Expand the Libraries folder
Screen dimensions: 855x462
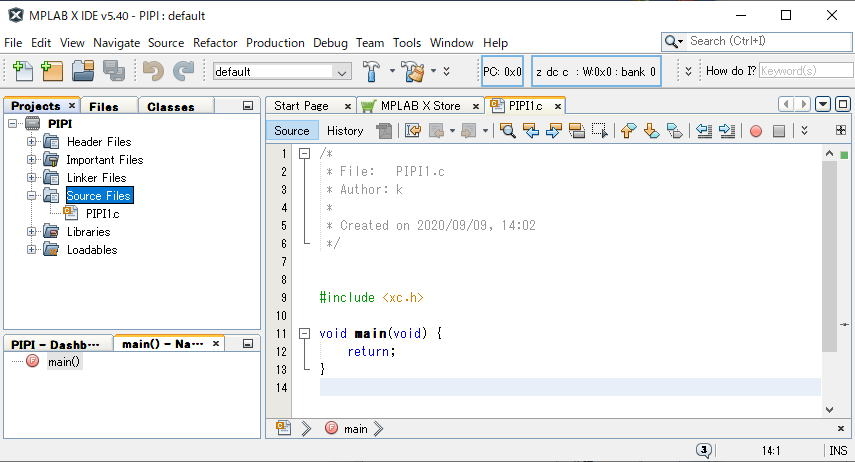[x=32, y=232]
